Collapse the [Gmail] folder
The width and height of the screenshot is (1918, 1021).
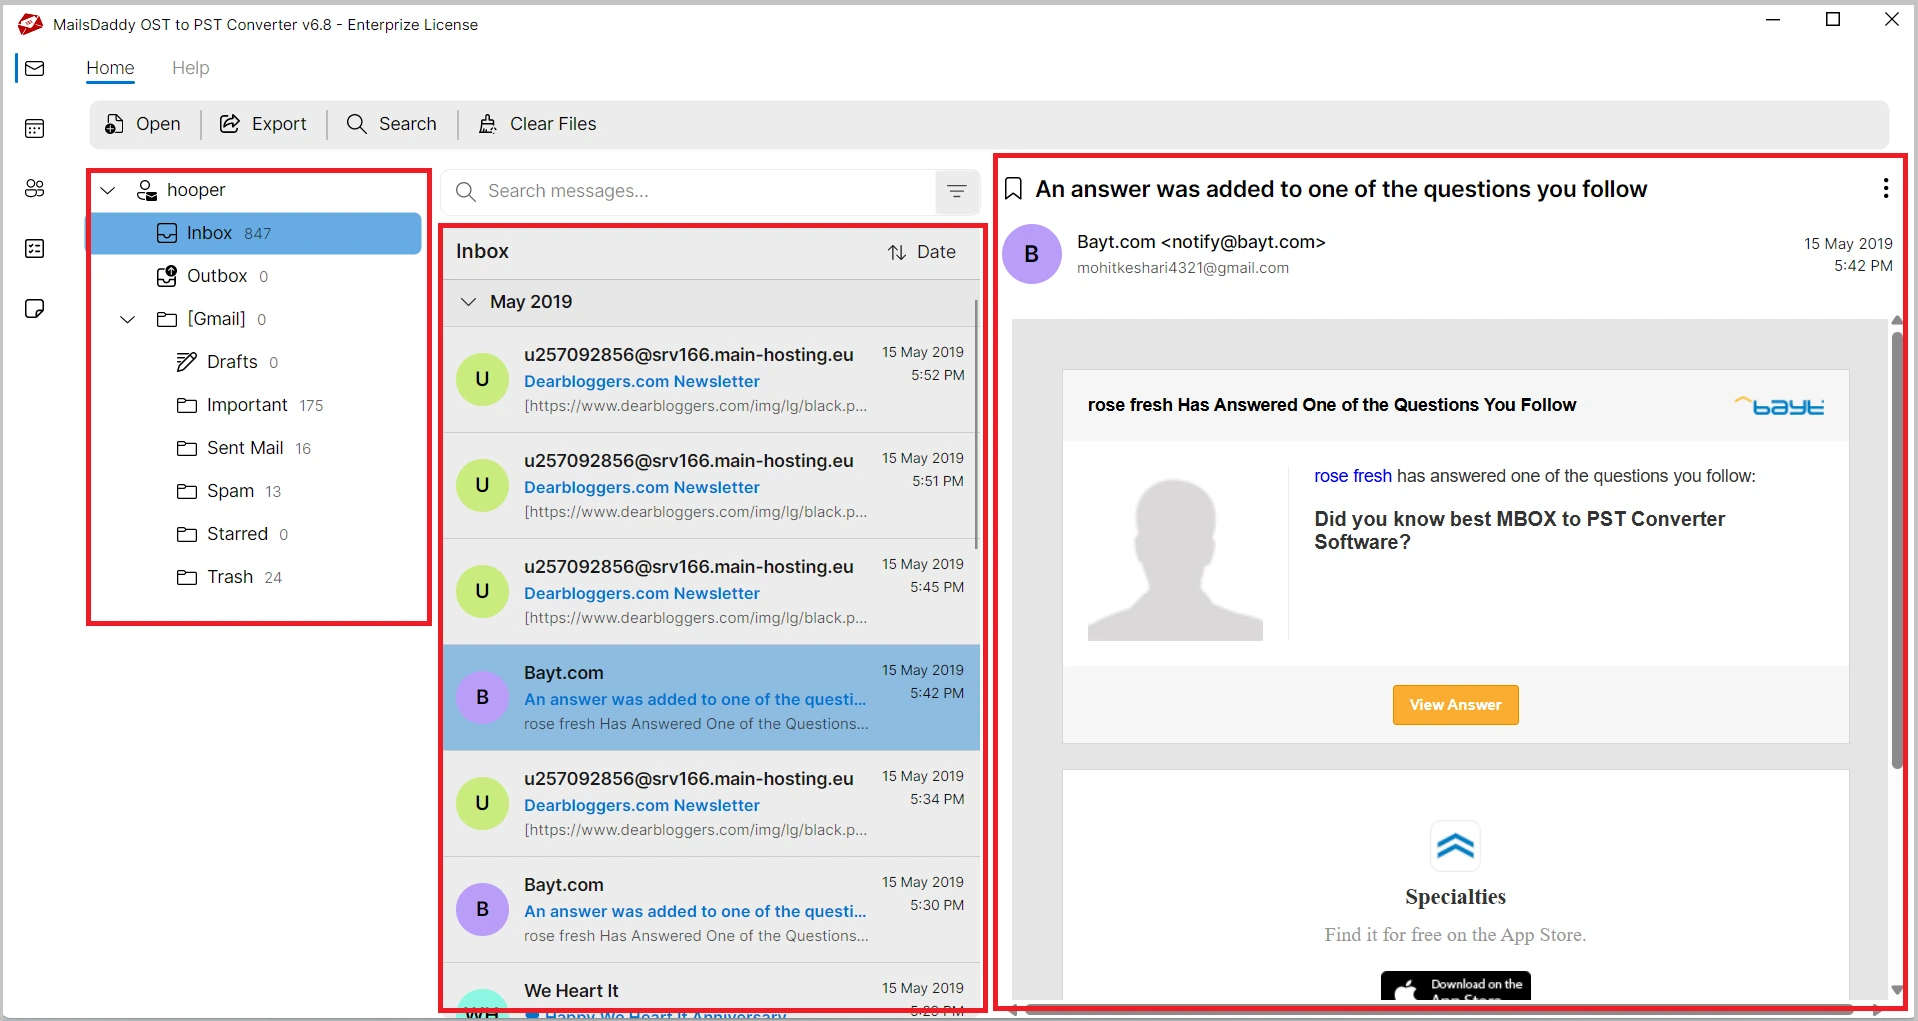tap(128, 319)
